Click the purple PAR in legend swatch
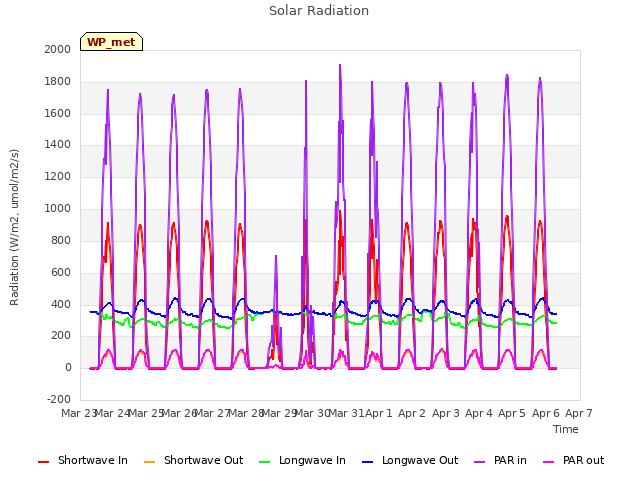 479,462
